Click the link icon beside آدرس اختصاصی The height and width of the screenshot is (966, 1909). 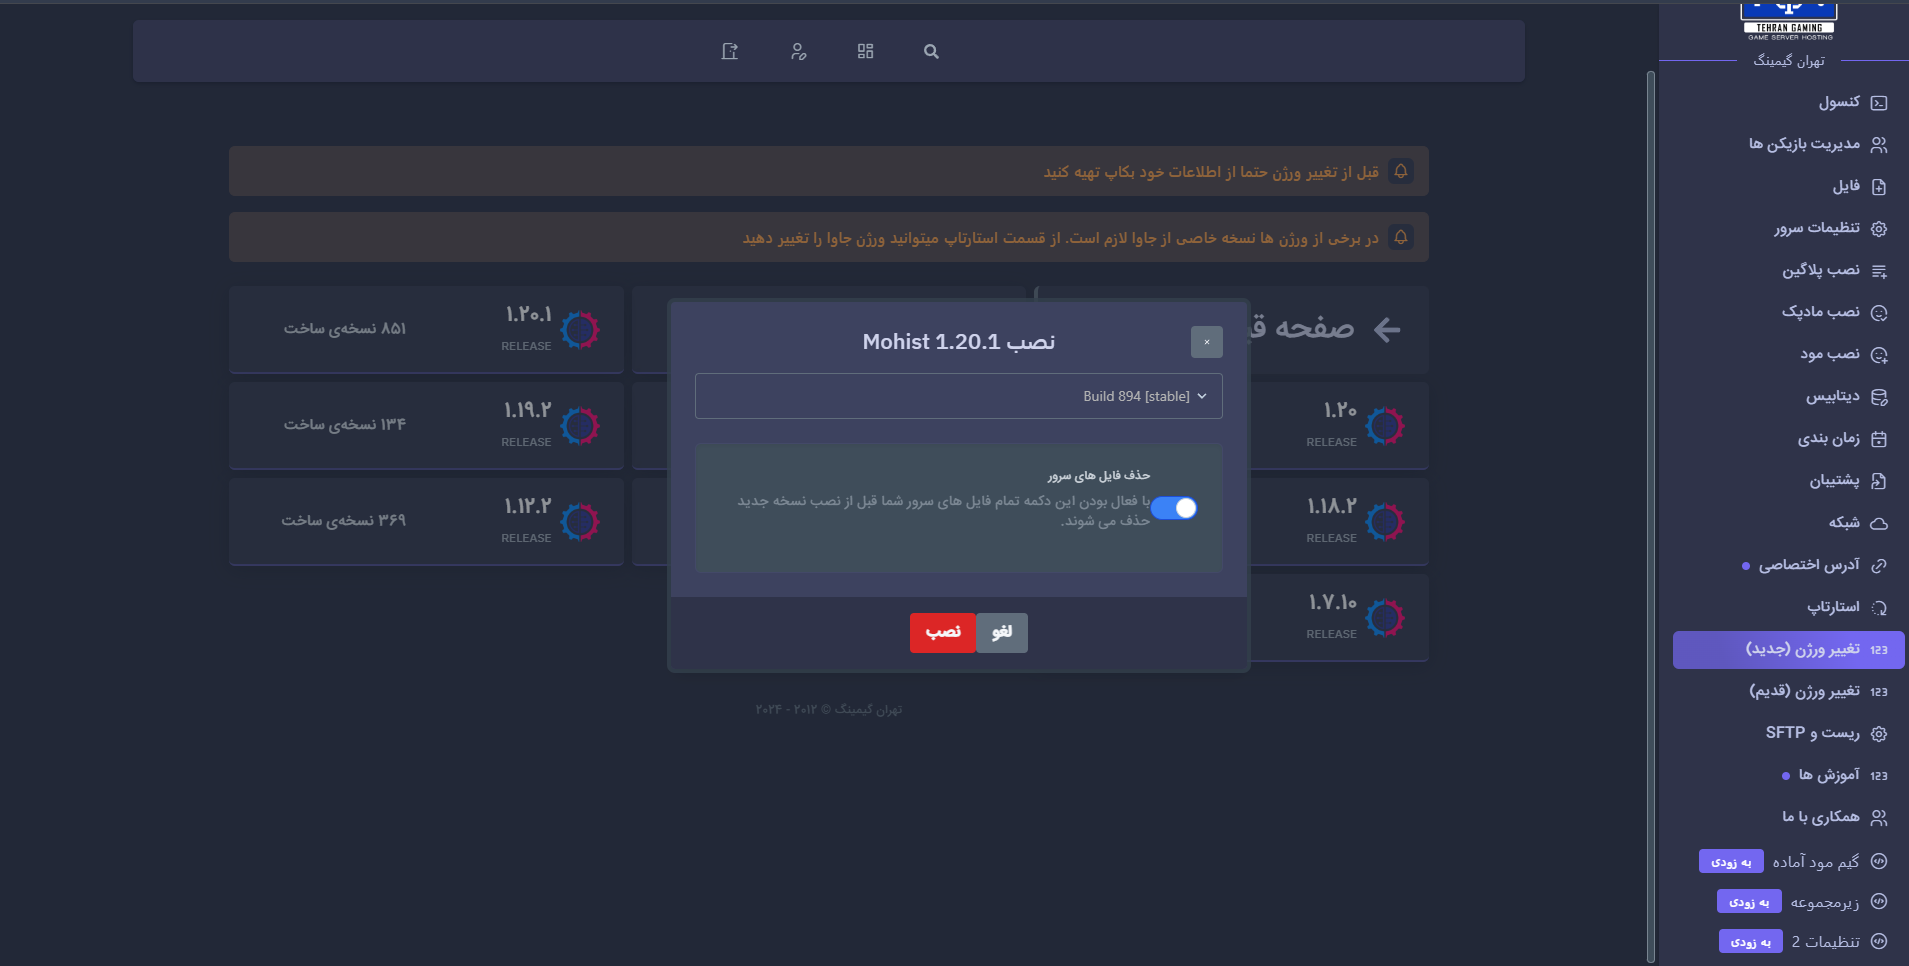(1879, 566)
